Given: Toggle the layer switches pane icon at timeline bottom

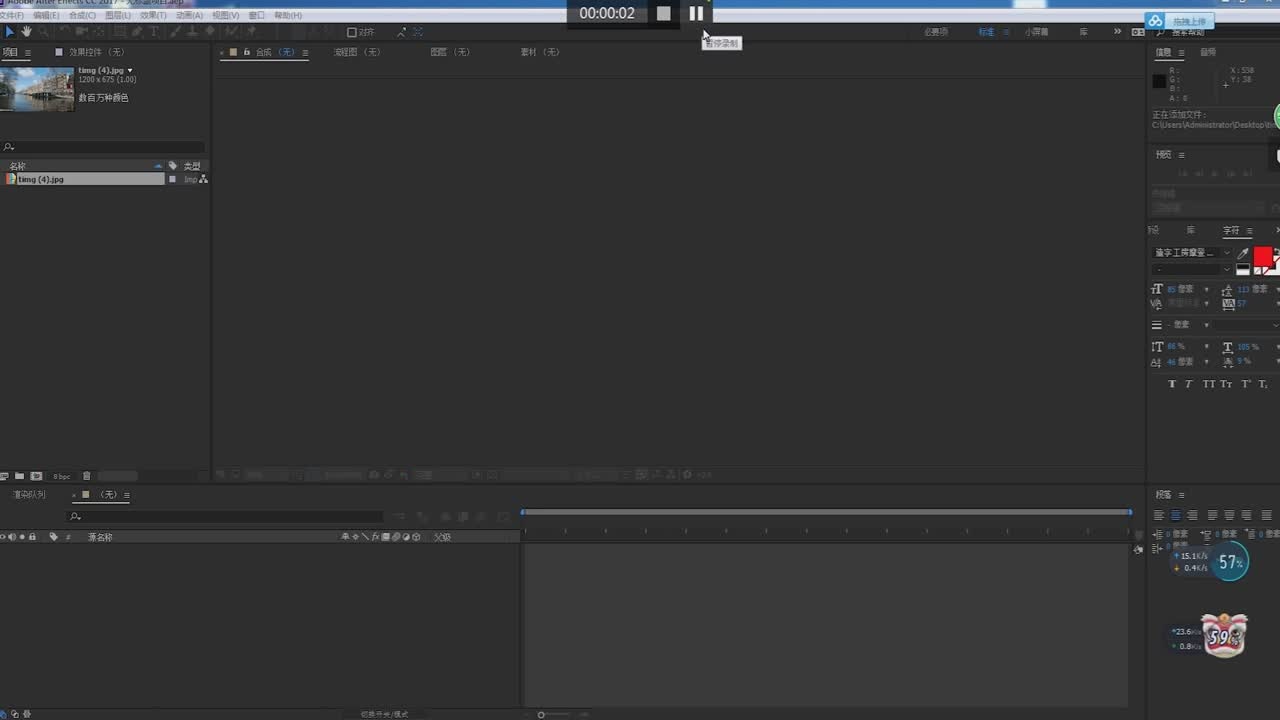Looking at the screenshot, I should [x=2, y=714].
